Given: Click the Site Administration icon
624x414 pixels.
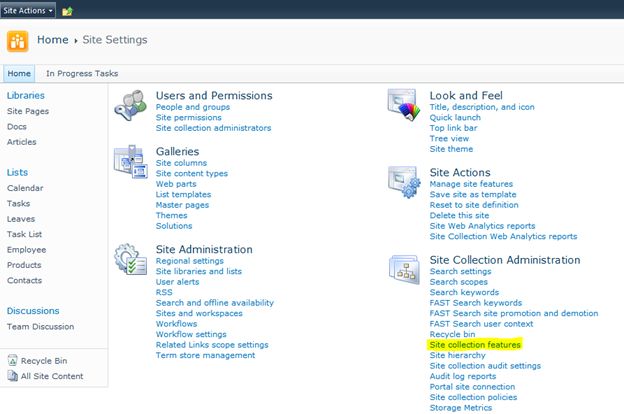Looking at the screenshot, I should pyautogui.click(x=130, y=259).
